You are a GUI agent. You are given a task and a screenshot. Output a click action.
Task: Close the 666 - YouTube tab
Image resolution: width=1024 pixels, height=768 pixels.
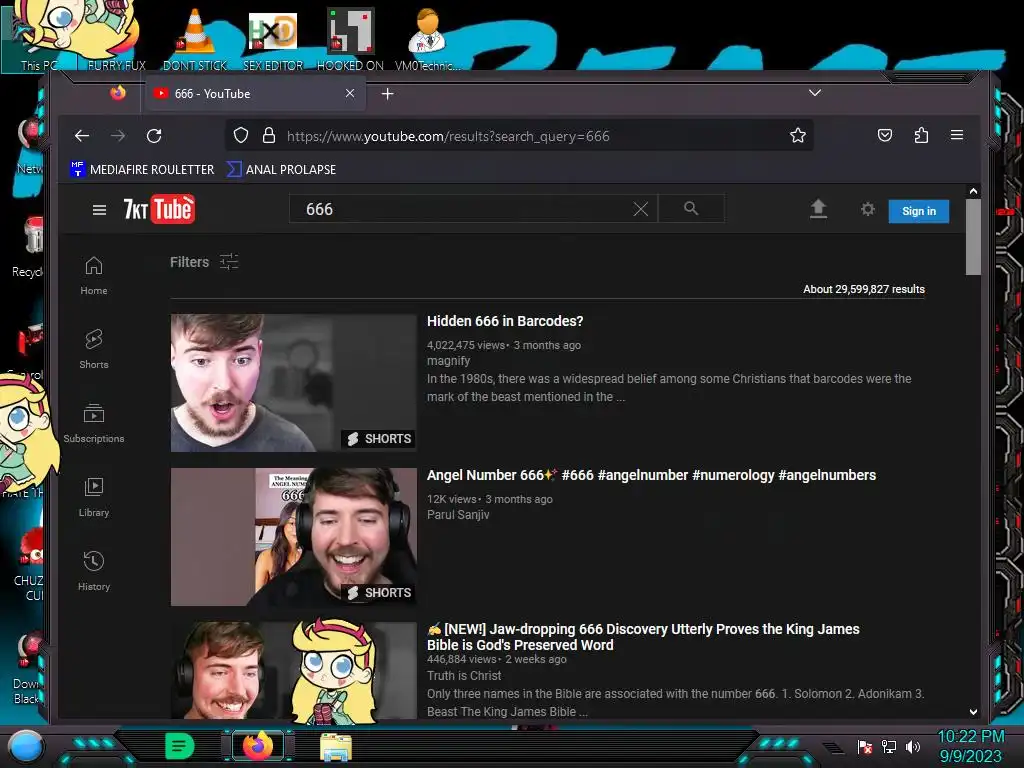tap(350, 93)
